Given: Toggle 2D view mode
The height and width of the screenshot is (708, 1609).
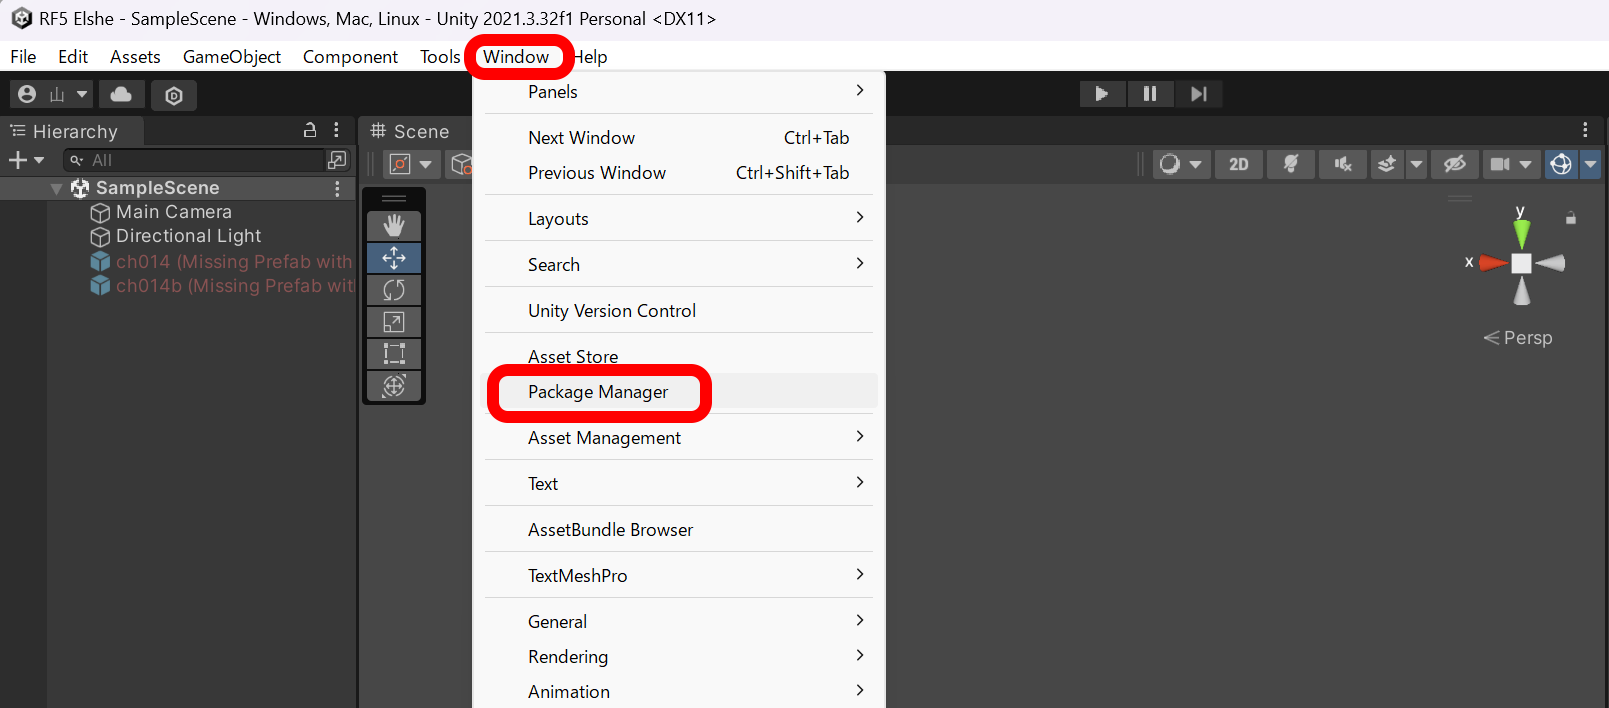Looking at the screenshot, I should [1239, 164].
